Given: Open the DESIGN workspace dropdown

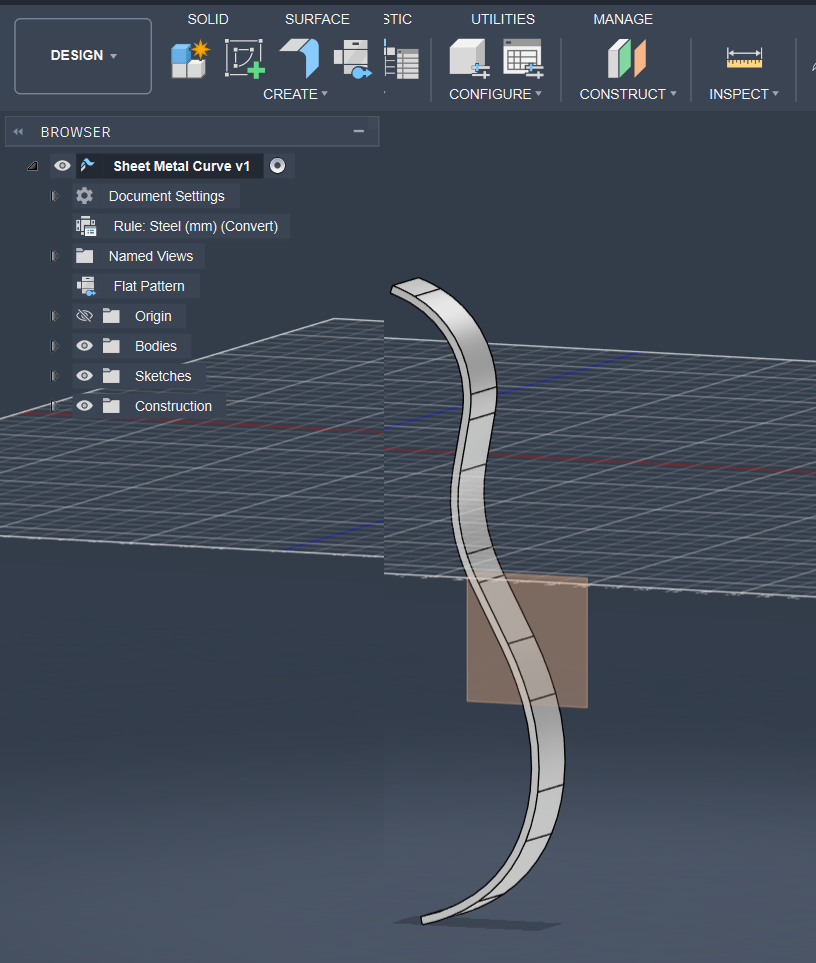Looking at the screenshot, I should point(82,56).
